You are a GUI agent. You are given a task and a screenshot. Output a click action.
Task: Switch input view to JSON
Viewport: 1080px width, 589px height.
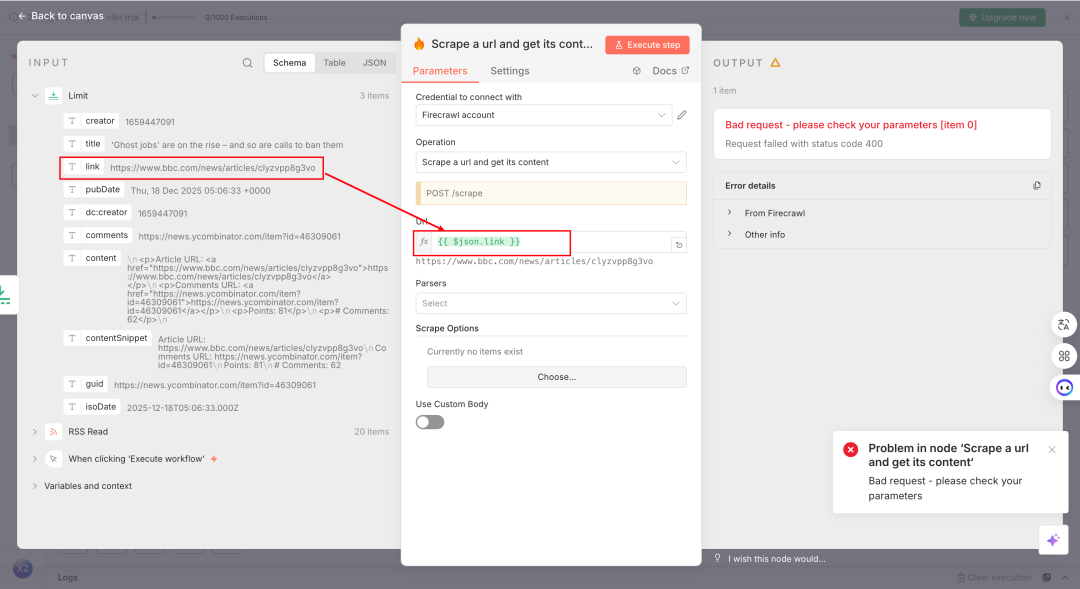tap(375, 63)
